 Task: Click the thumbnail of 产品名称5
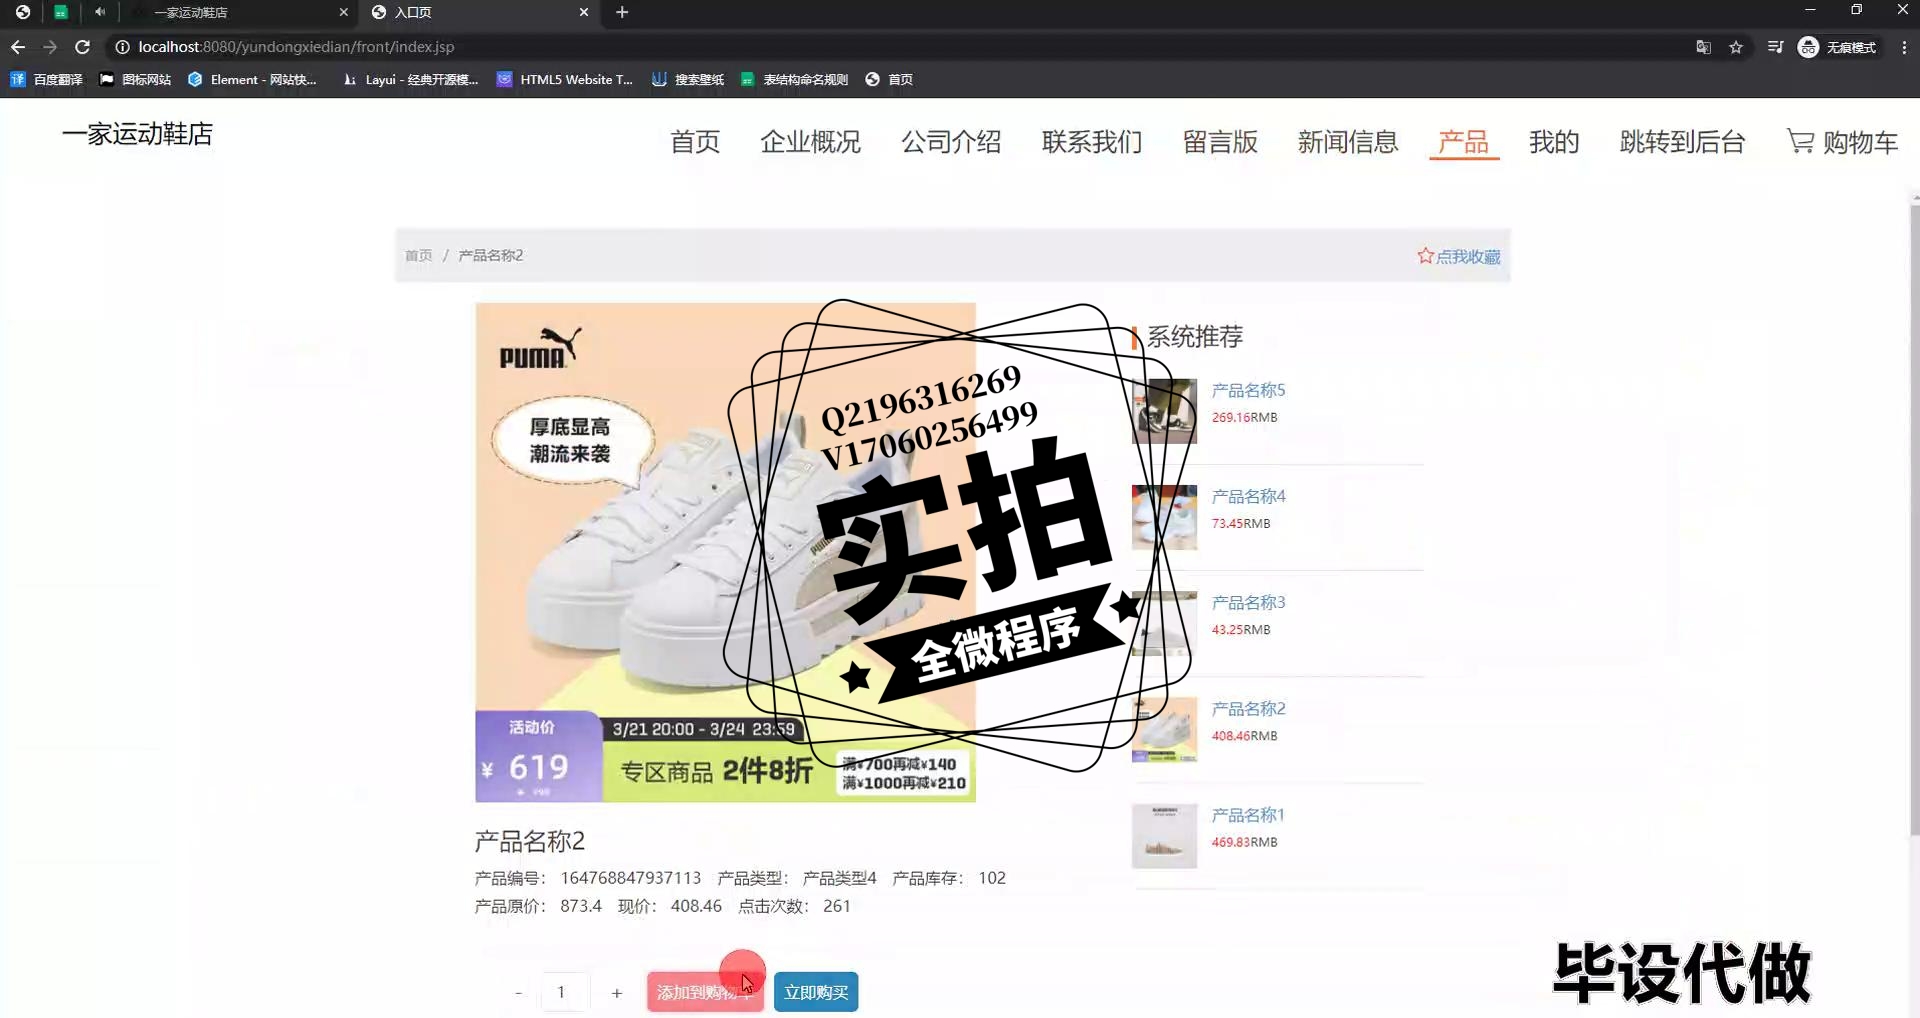click(1164, 411)
